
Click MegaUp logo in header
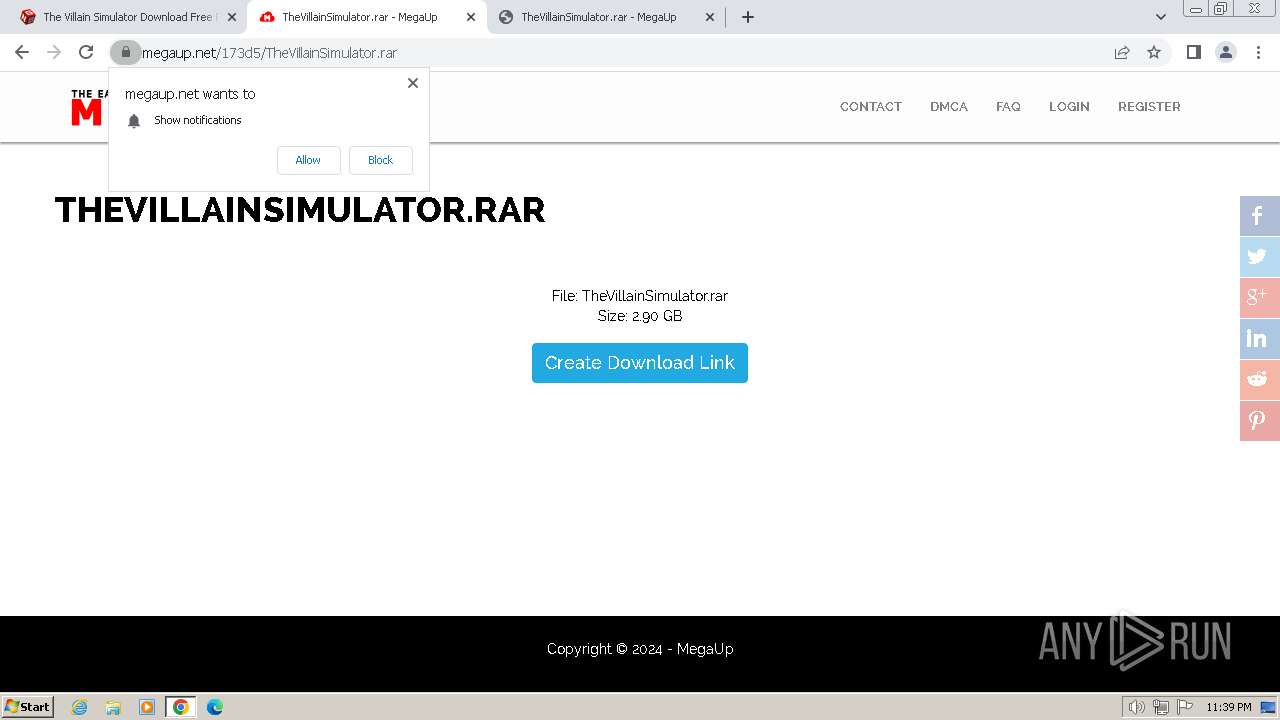click(89, 107)
